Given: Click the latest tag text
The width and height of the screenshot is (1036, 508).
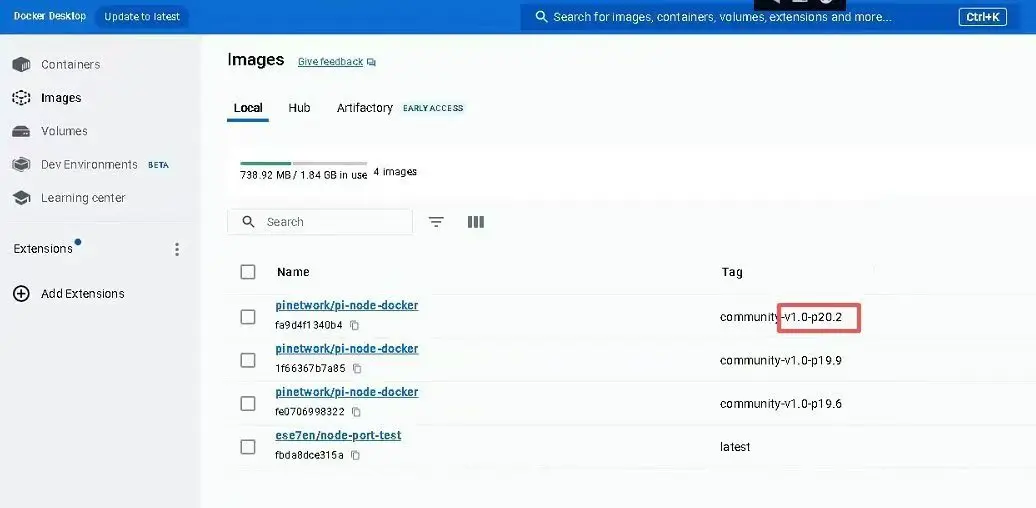Looking at the screenshot, I should point(735,447).
